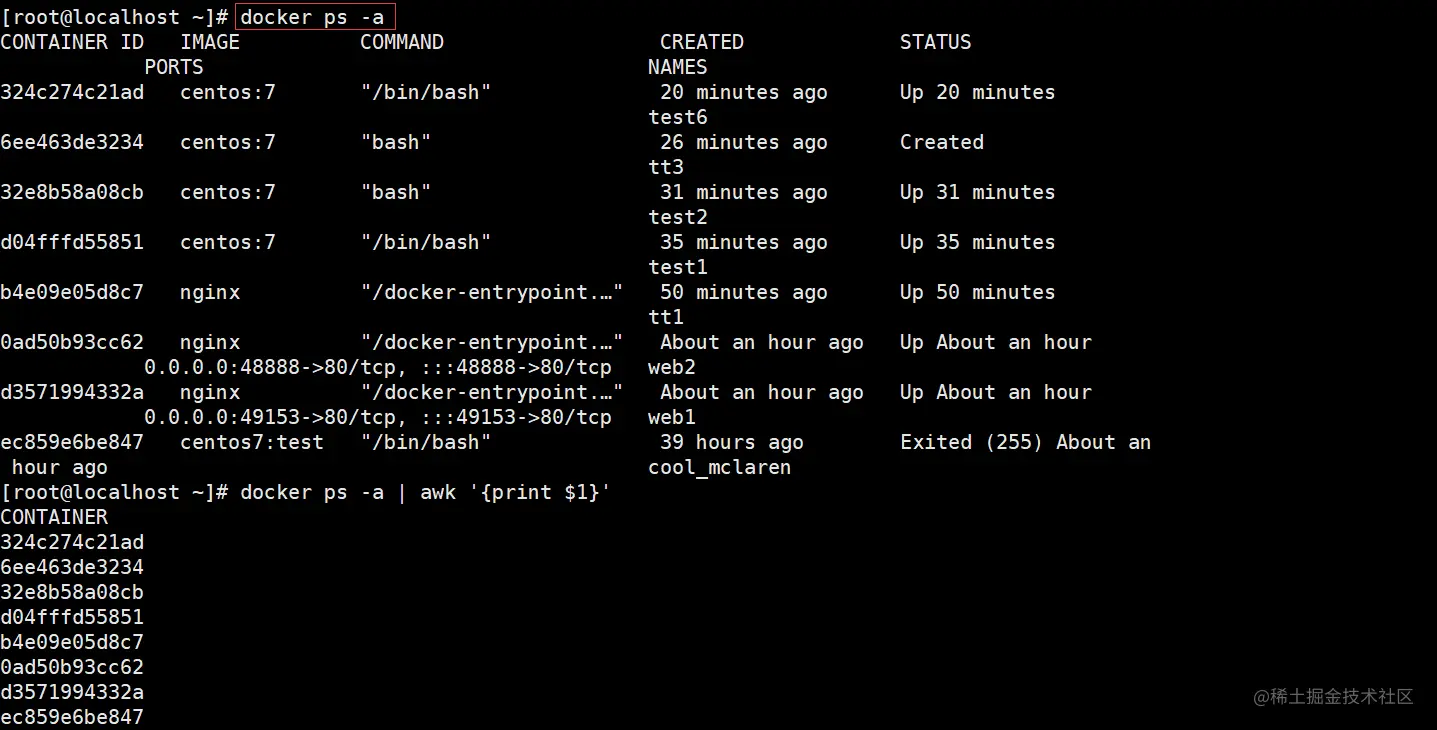Click the '20 minutes ago' created time
This screenshot has width=1437, height=730.
point(744,92)
